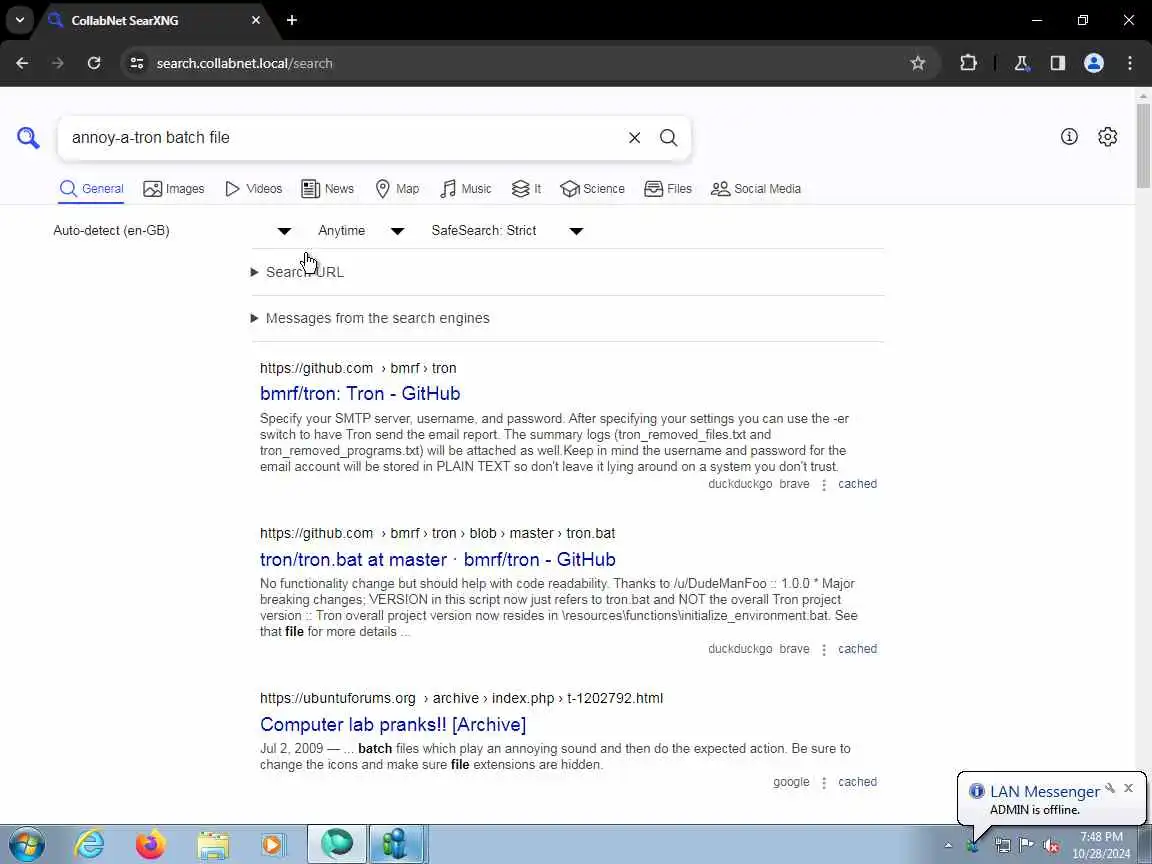
Task: Show hidden tray icons arrow
Action: [x=948, y=845]
